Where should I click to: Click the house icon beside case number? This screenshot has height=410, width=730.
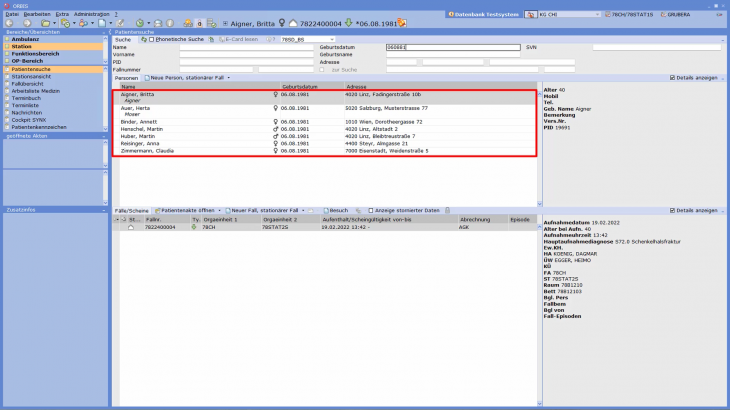130,227
